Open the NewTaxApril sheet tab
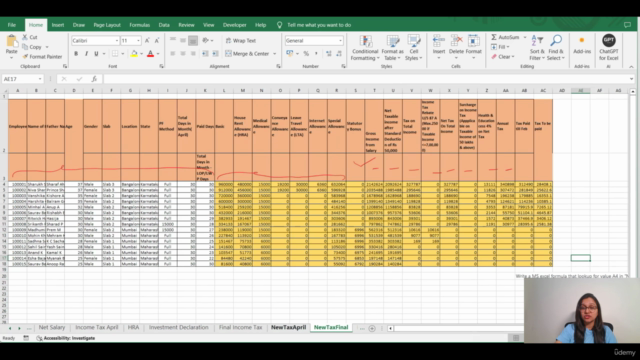 (288, 327)
